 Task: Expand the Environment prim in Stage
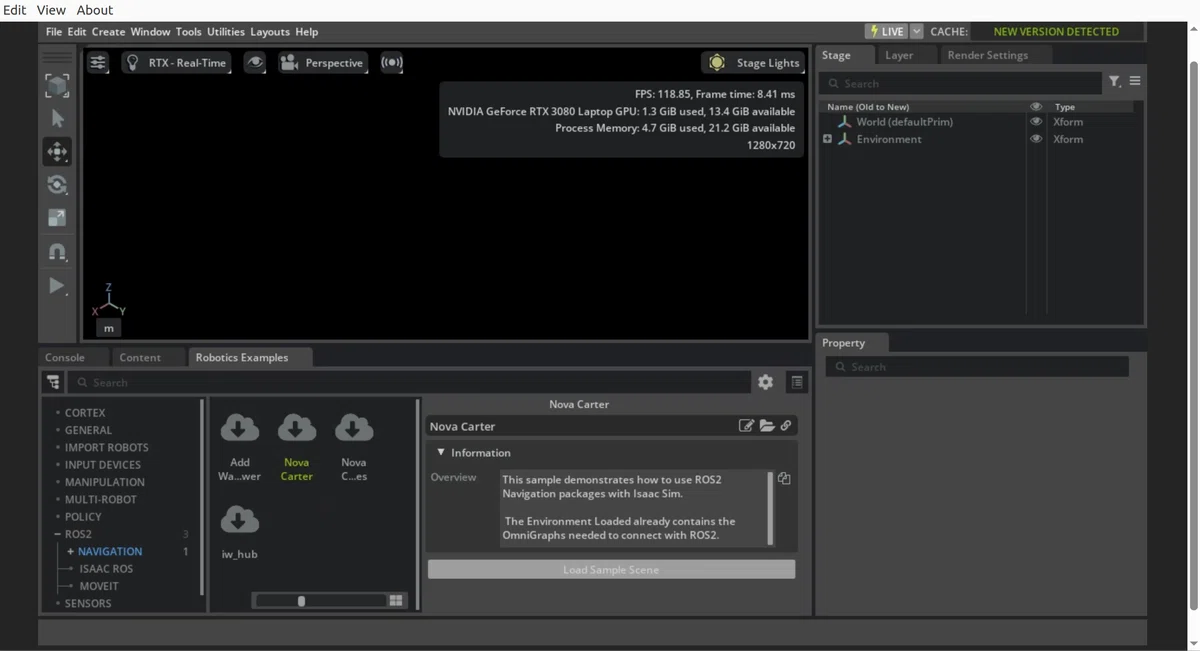coord(827,139)
